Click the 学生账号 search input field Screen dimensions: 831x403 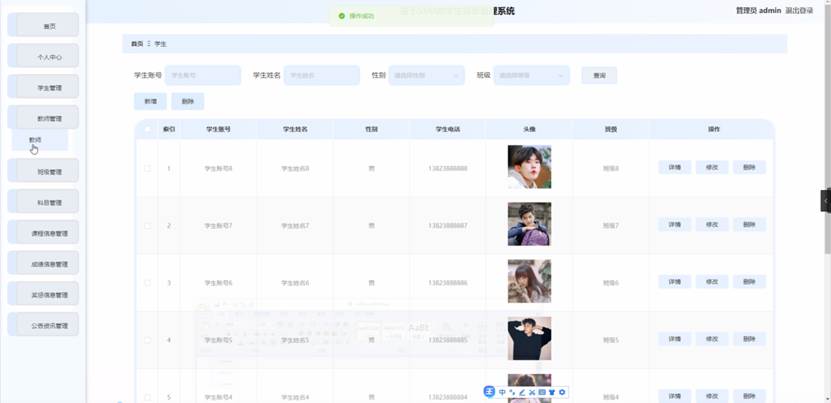coord(203,75)
